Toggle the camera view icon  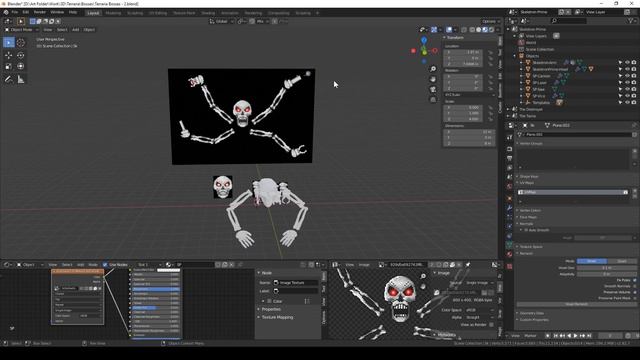coord(433,89)
